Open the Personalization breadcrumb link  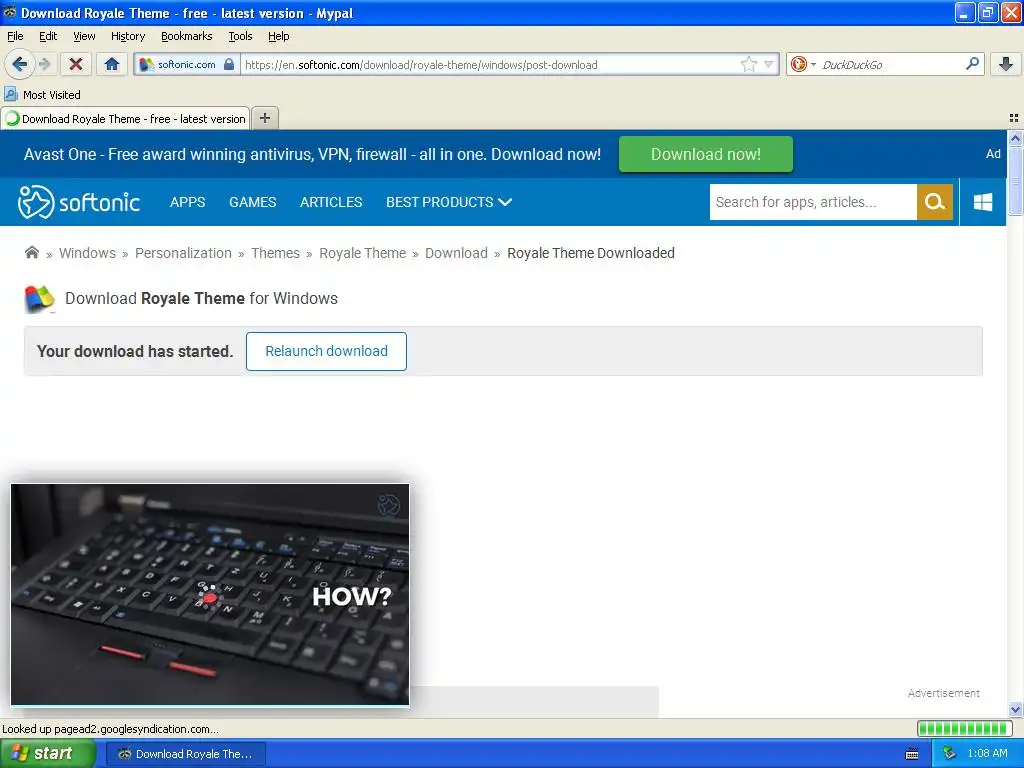coord(183,253)
